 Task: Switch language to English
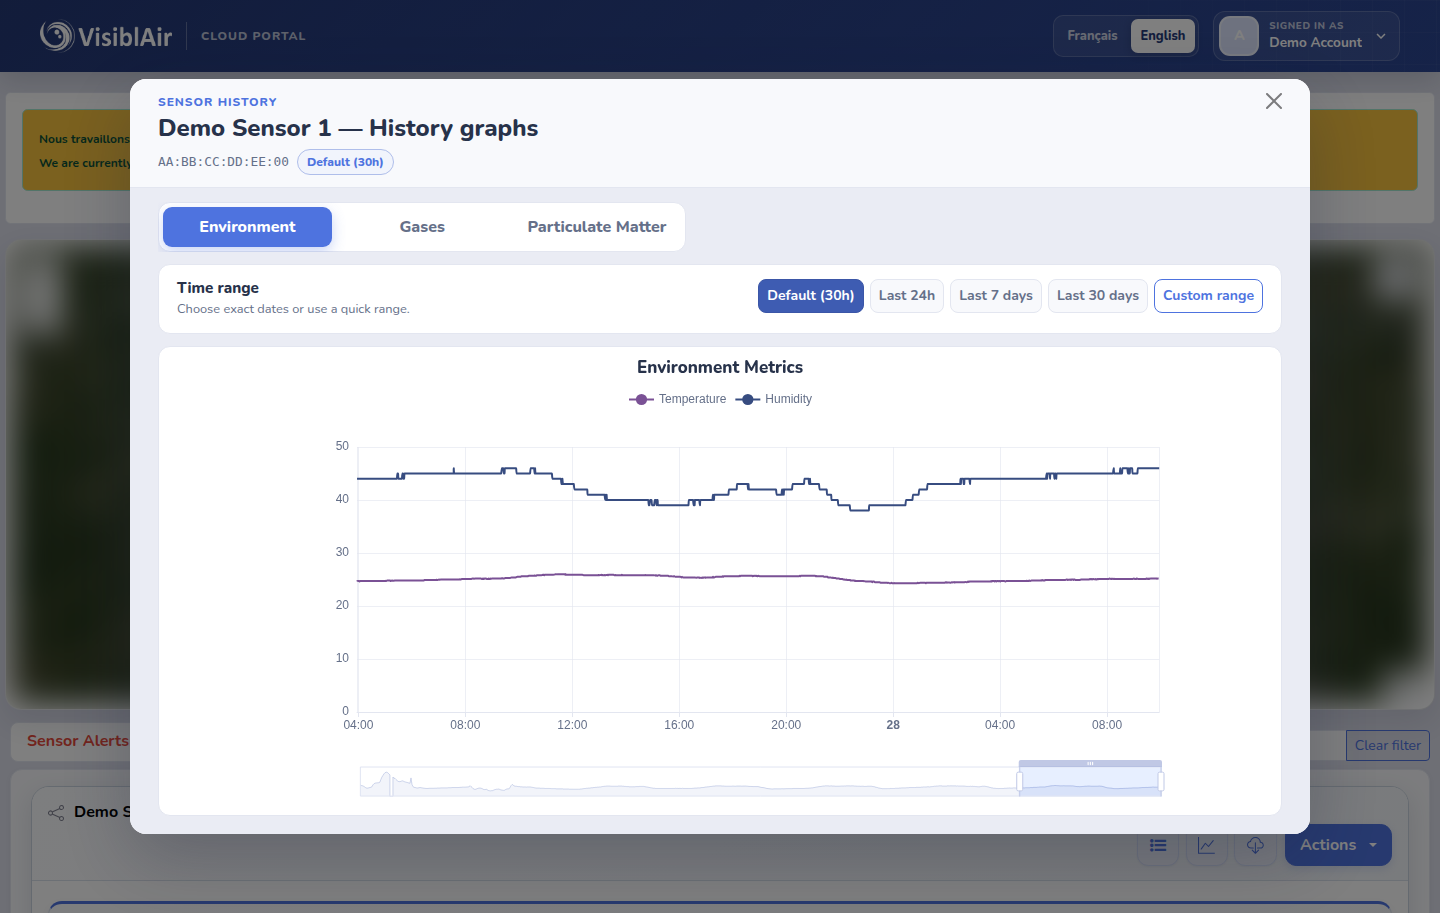(x=1163, y=36)
